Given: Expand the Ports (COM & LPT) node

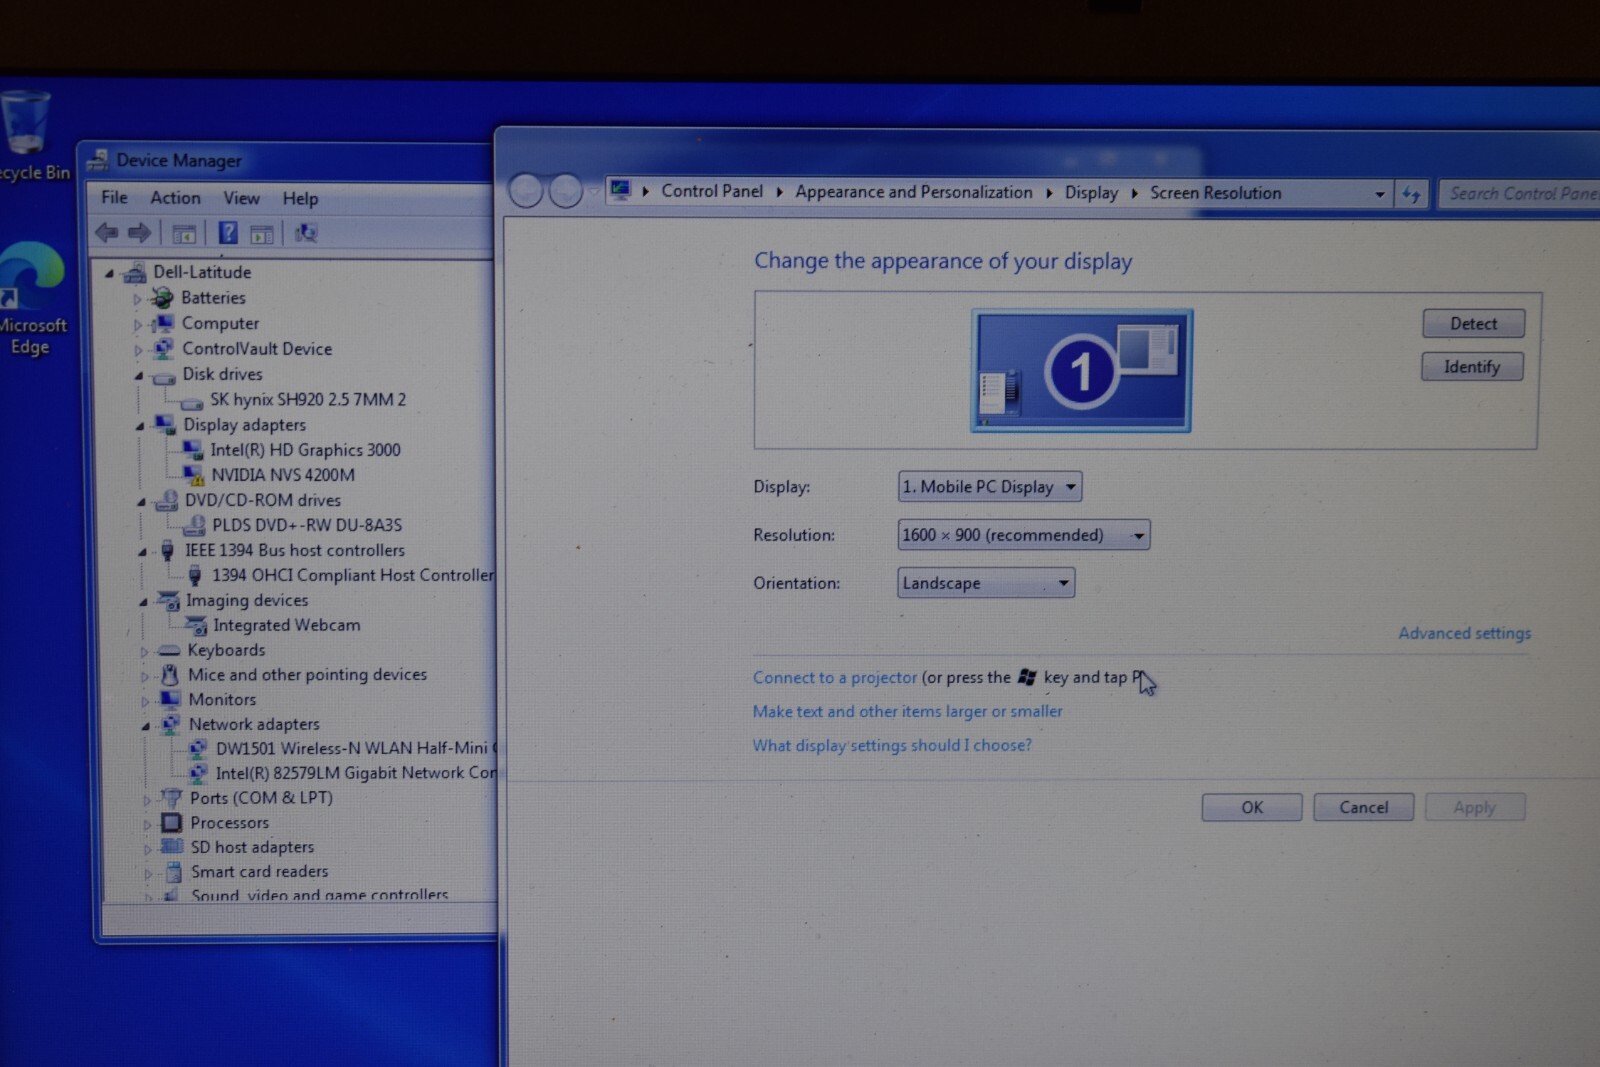Looking at the screenshot, I should (x=146, y=799).
